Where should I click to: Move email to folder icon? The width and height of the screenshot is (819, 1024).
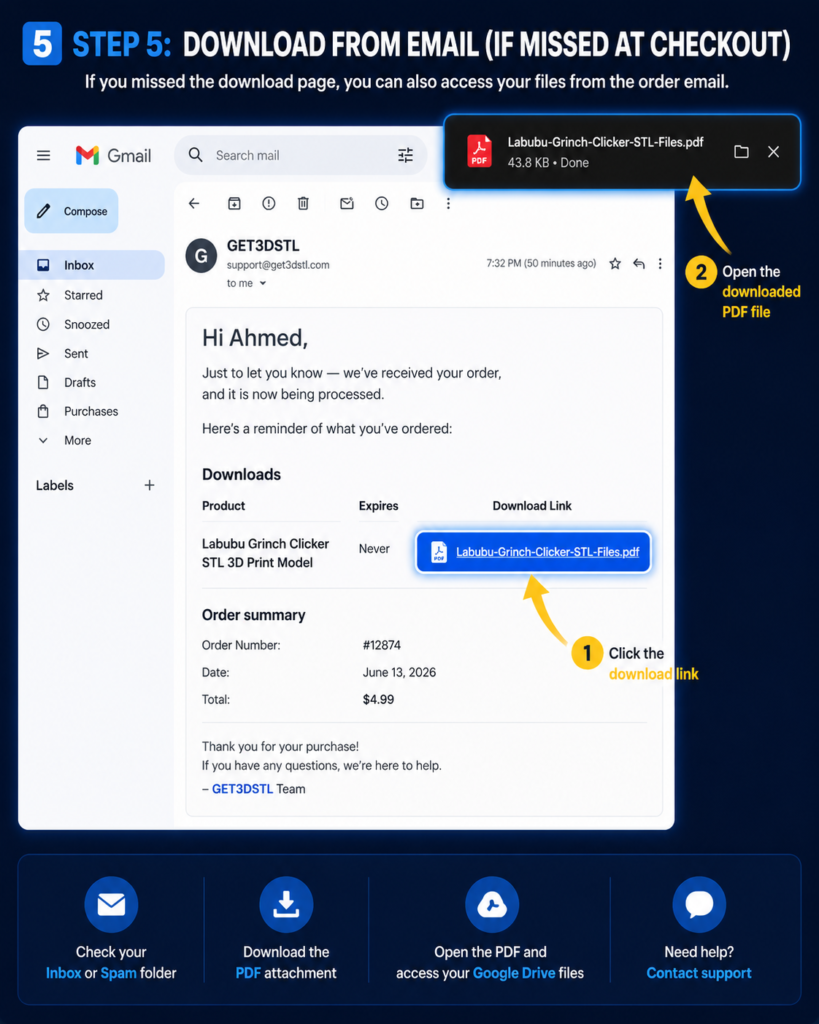tap(417, 204)
